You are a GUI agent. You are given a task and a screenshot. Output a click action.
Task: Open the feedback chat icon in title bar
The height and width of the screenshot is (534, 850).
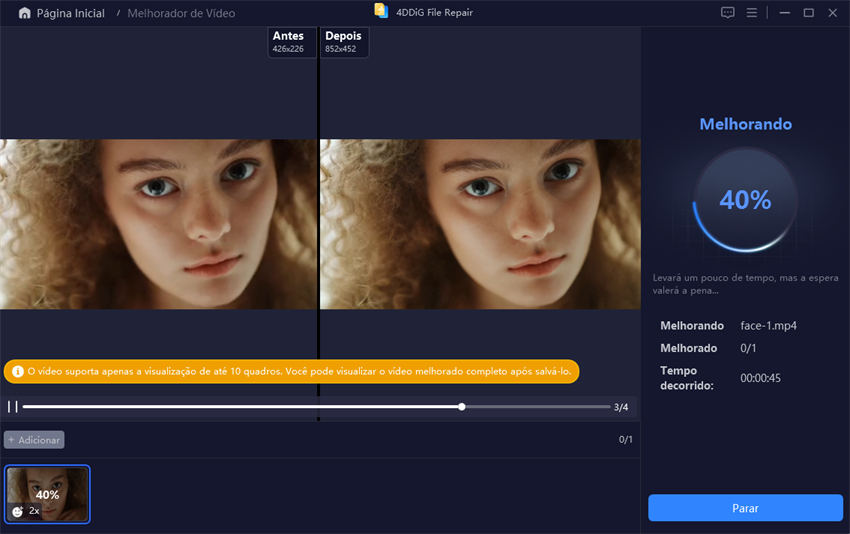pos(727,13)
